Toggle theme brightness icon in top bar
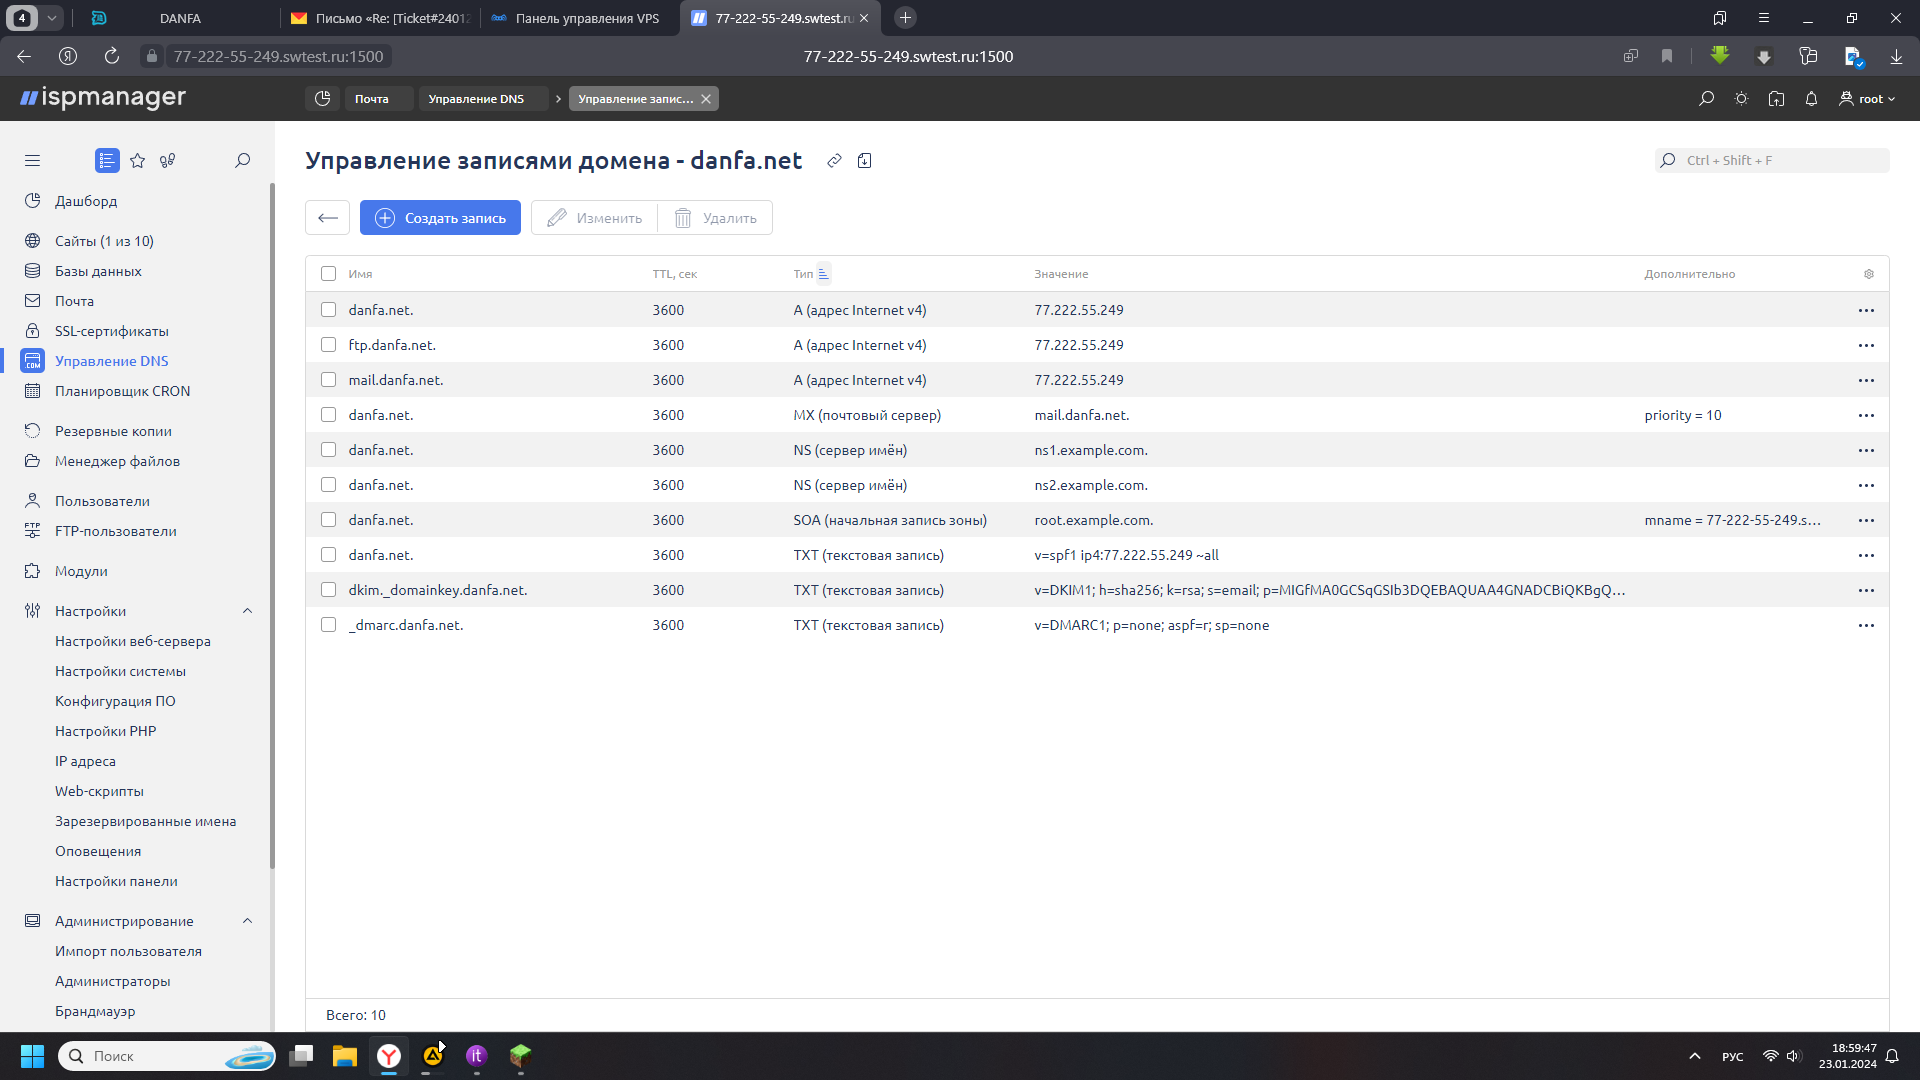The image size is (1920, 1080). coord(1742,99)
